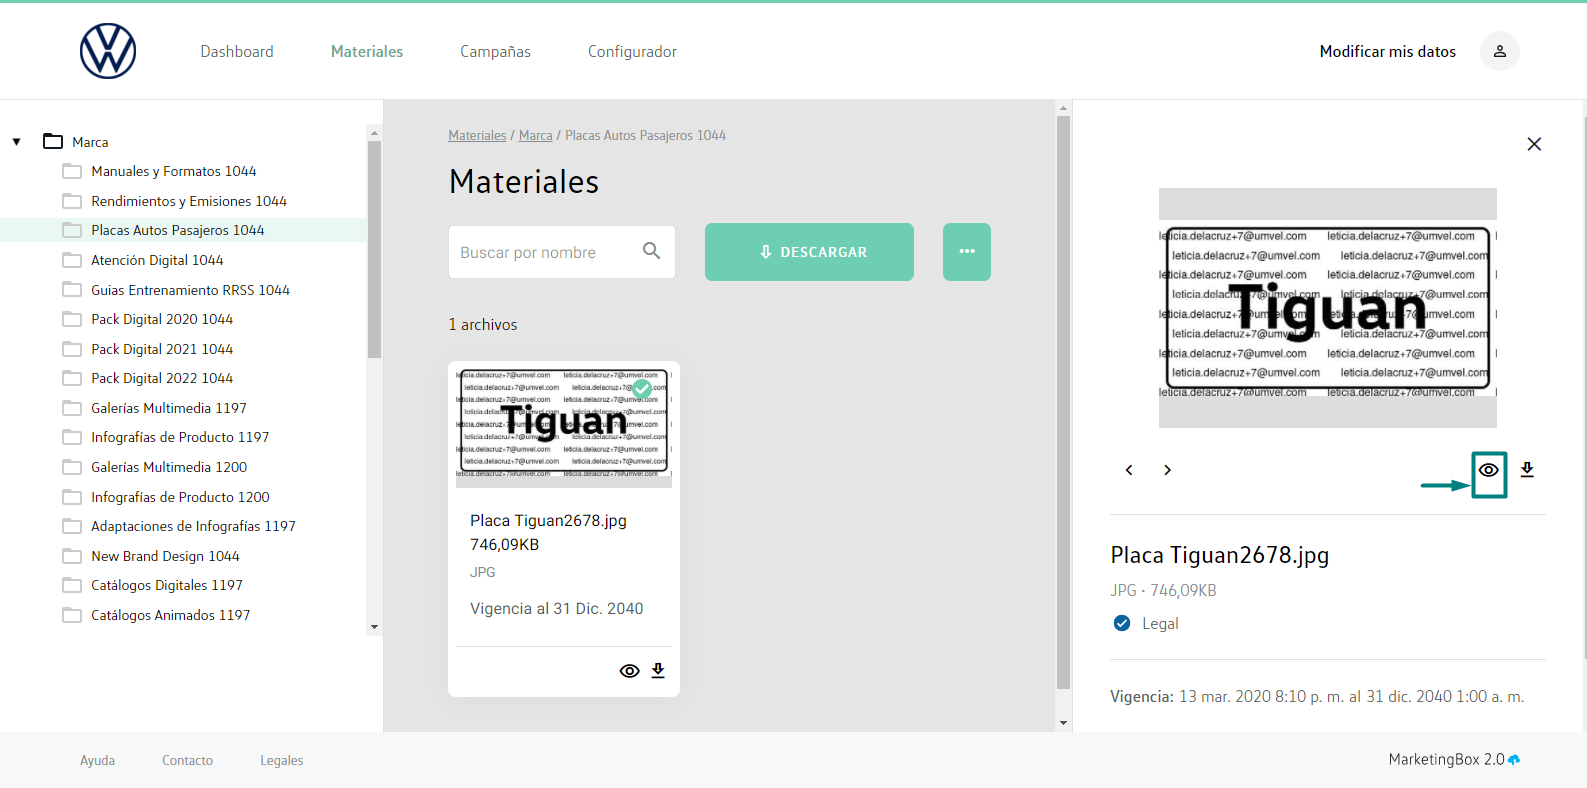Click folder tree scrollbar down arrow
Image resolution: width=1587 pixels, height=788 pixels.
[x=374, y=627]
